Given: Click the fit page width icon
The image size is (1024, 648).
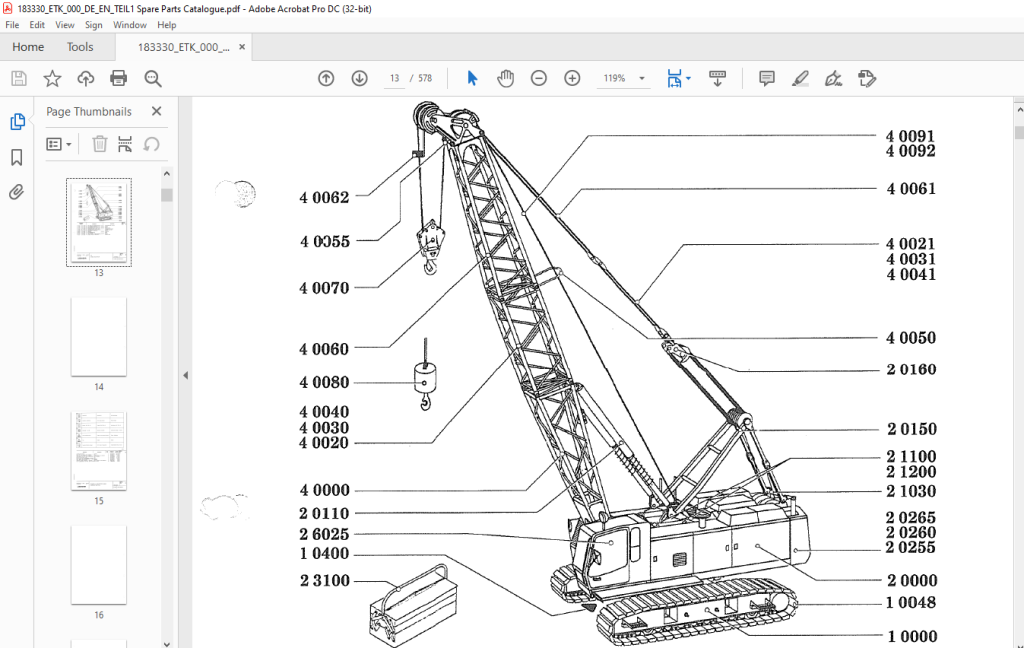Looking at the screenshot, I should 674,78.
